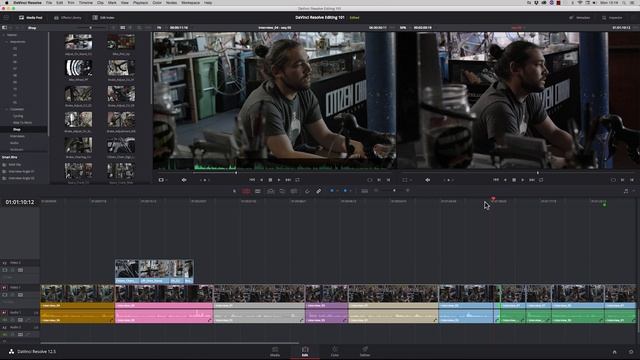This screenshot has height=360, width=640.
Task: Click the Overwrite Clip edit icon
Action: pos(282,191)
